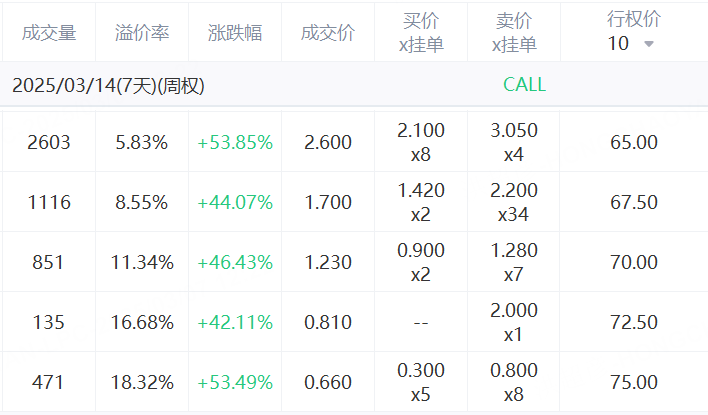This screenshot has height=415, width=708.
Task: Click the bid price 2.100 x8
Action: click(x=421, y=142)
